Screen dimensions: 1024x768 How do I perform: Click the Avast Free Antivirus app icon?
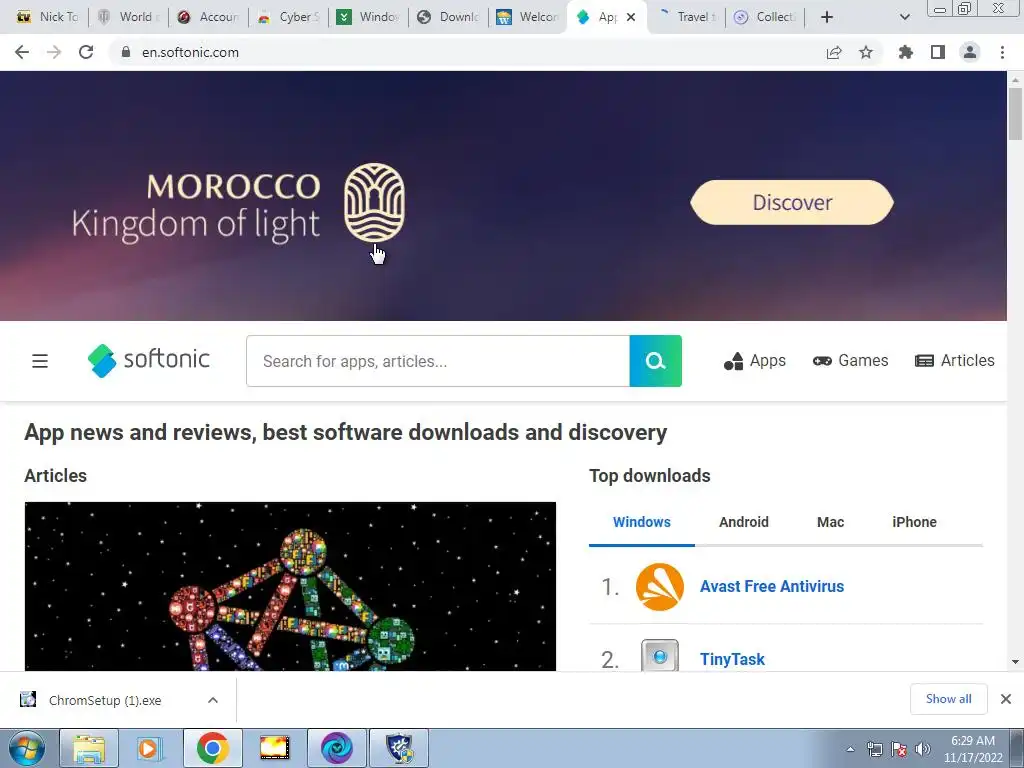[x=660, y=586]
